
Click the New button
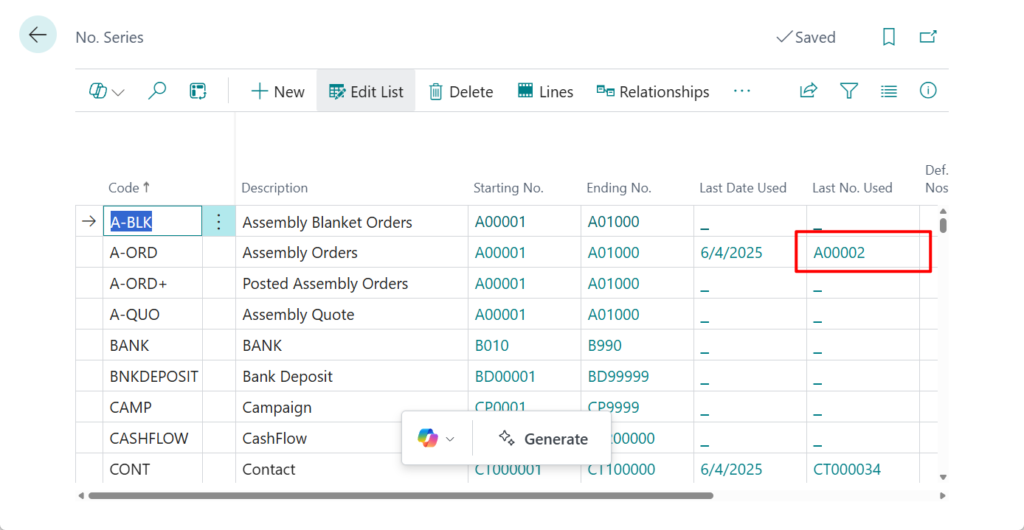[x=277, y=91]
